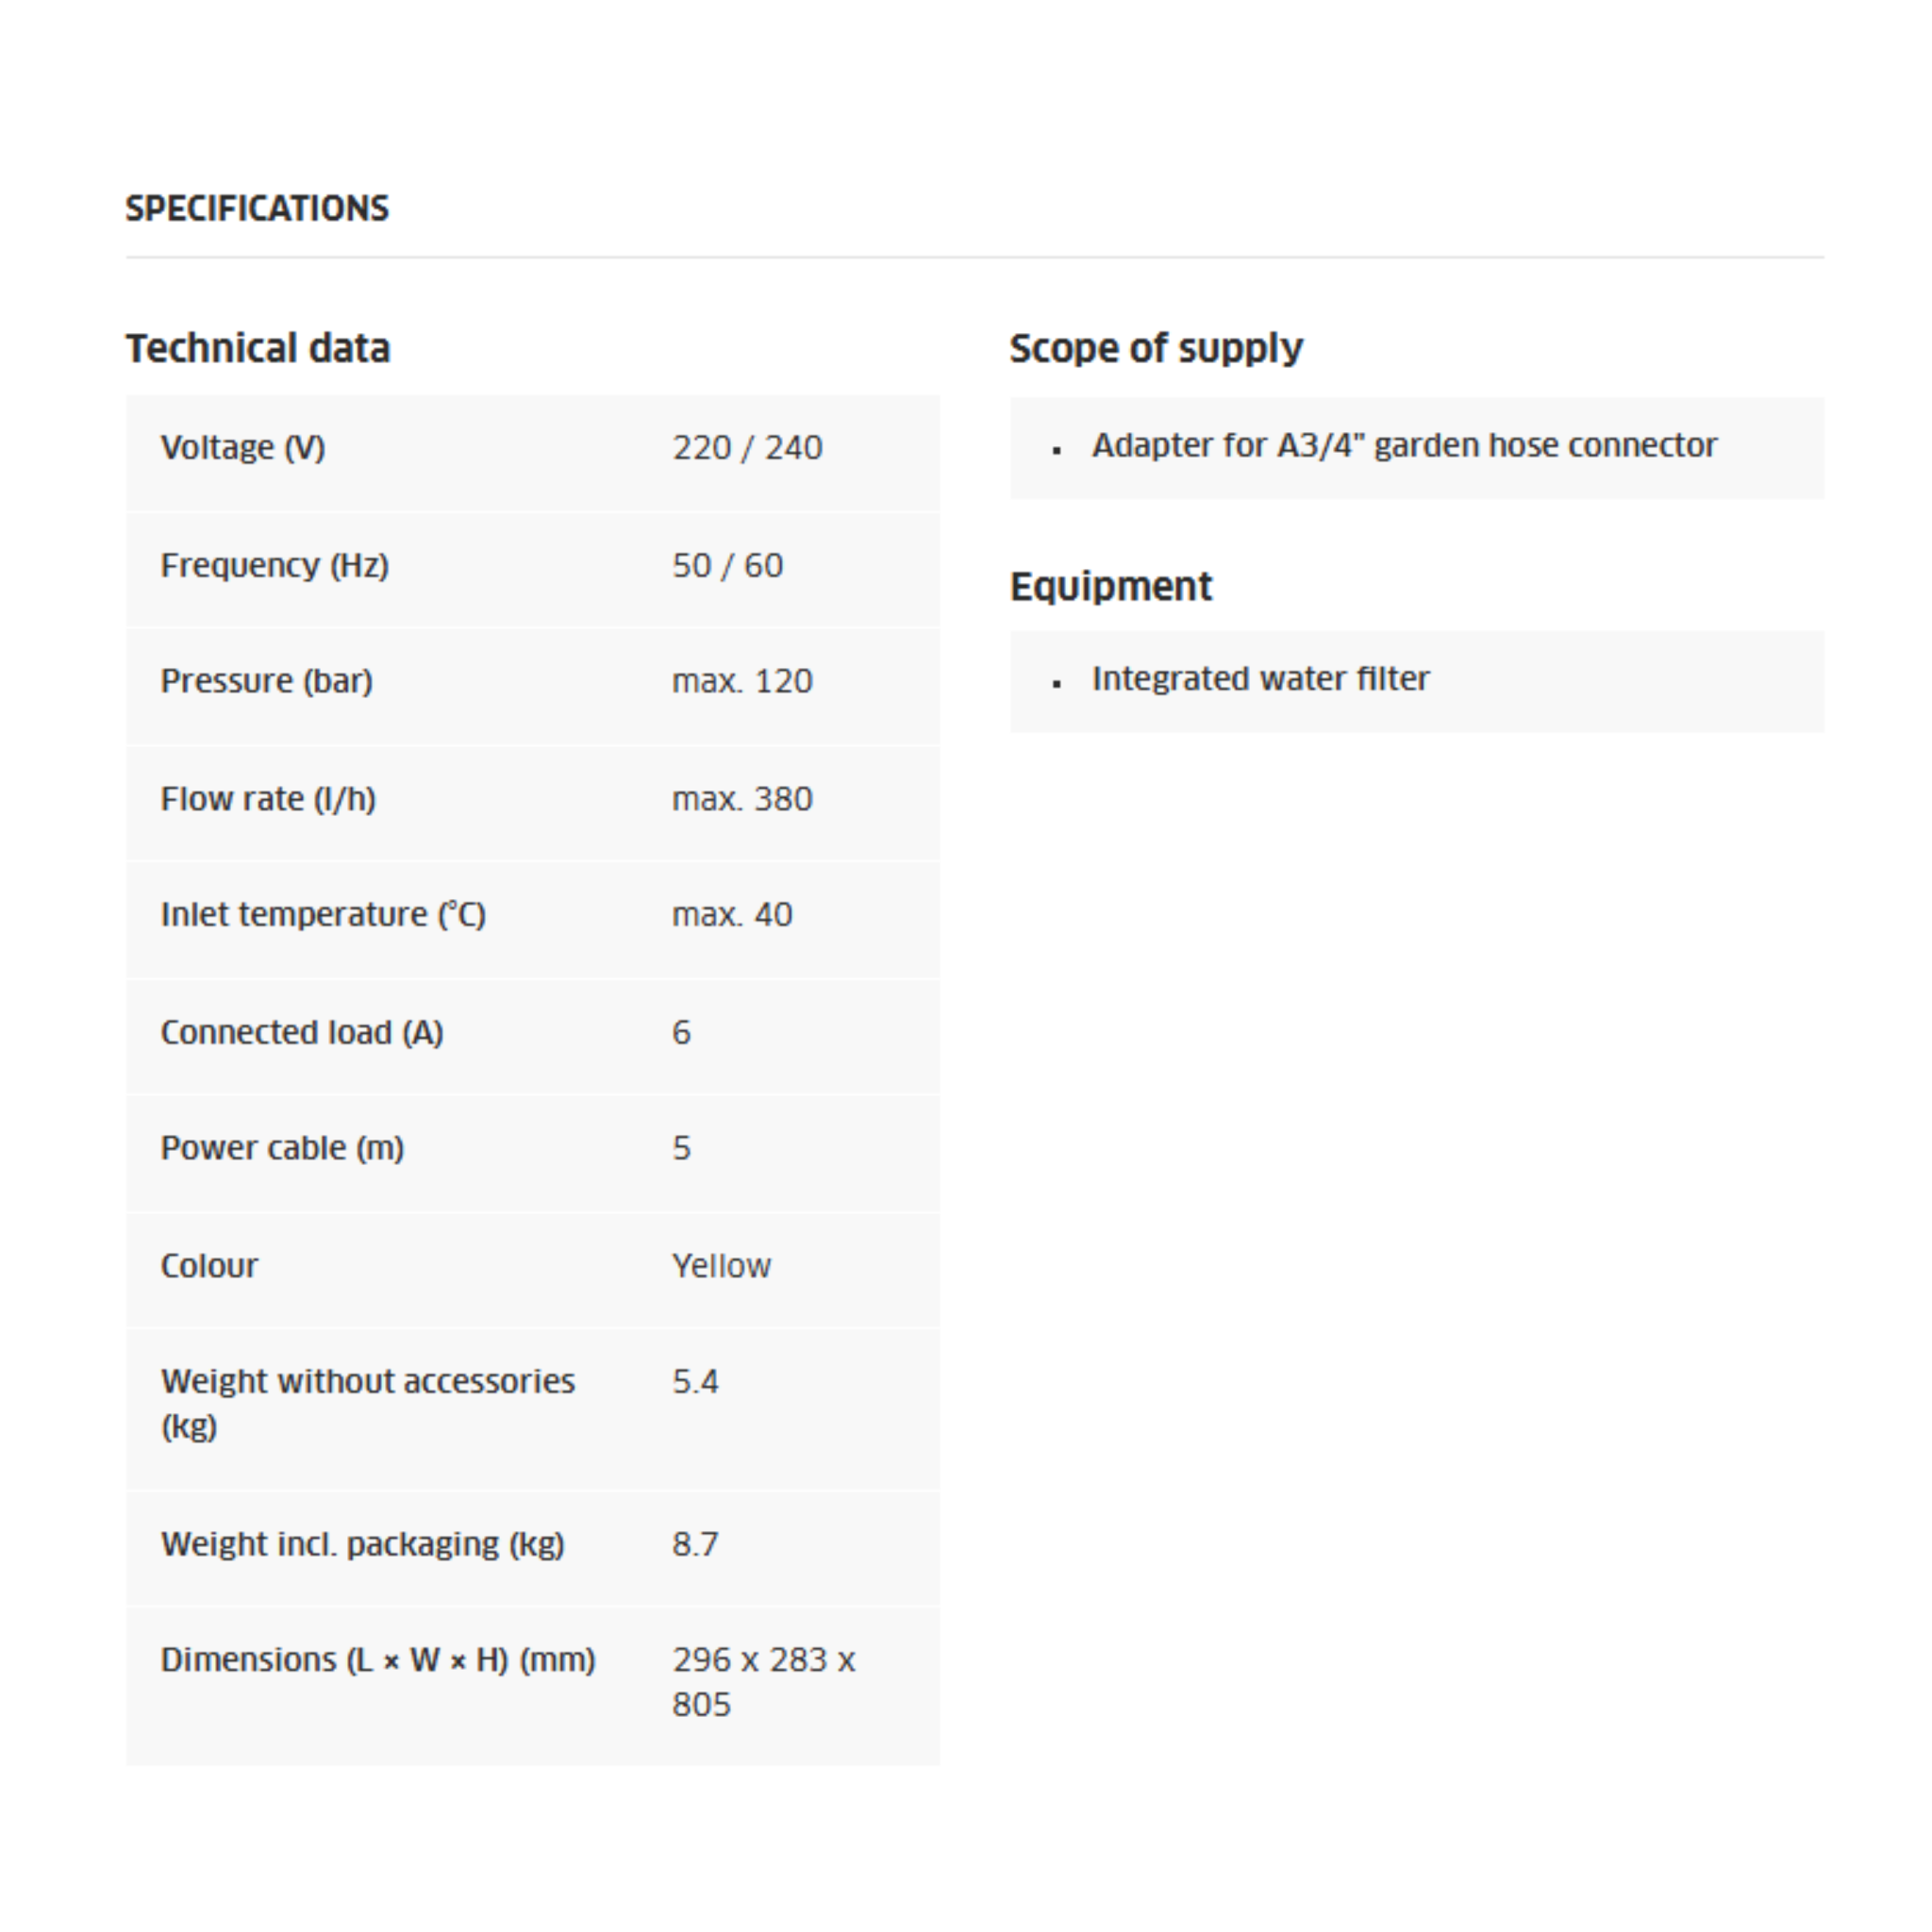Click the Connected load (A) label
Screen dimensions: 1932x1932
click(301, 1032)
